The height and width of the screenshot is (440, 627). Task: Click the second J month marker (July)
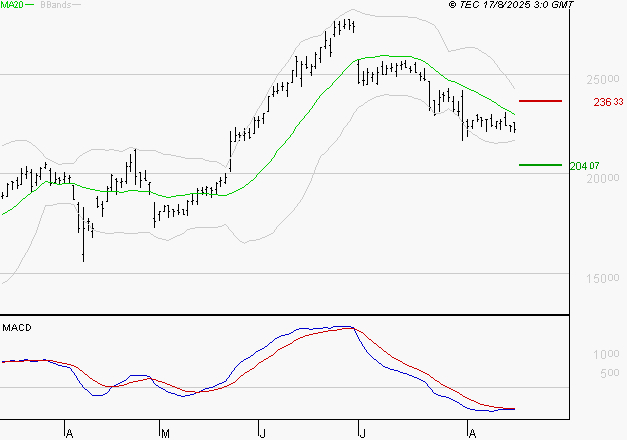click(x=362, y=433)
